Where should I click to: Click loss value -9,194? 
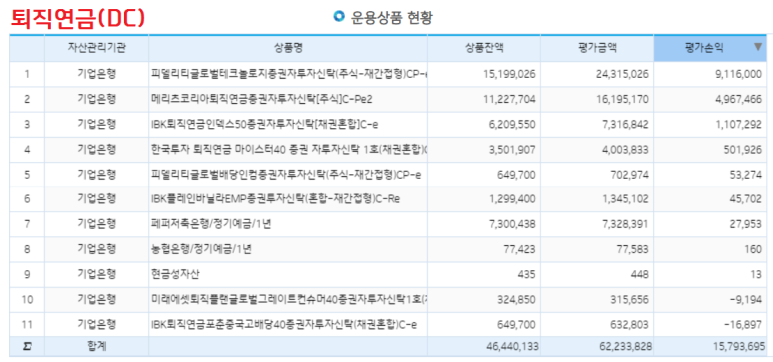point(746,299)
